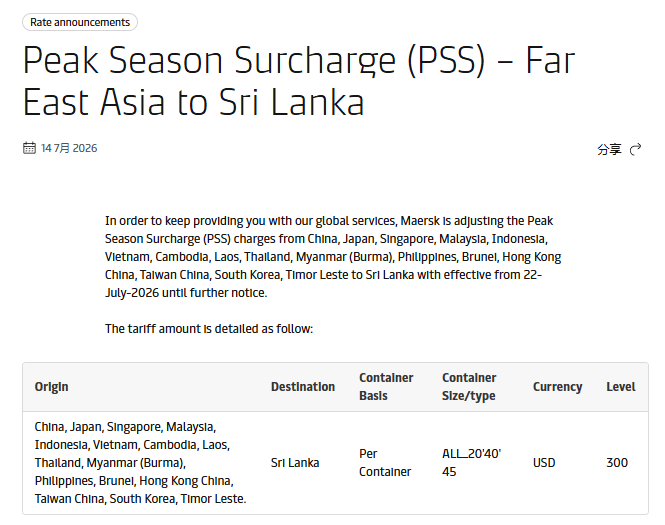Click the 分享 share label
Screen dimensions: 665x525
pyautogui.click(x=609, y=149)
